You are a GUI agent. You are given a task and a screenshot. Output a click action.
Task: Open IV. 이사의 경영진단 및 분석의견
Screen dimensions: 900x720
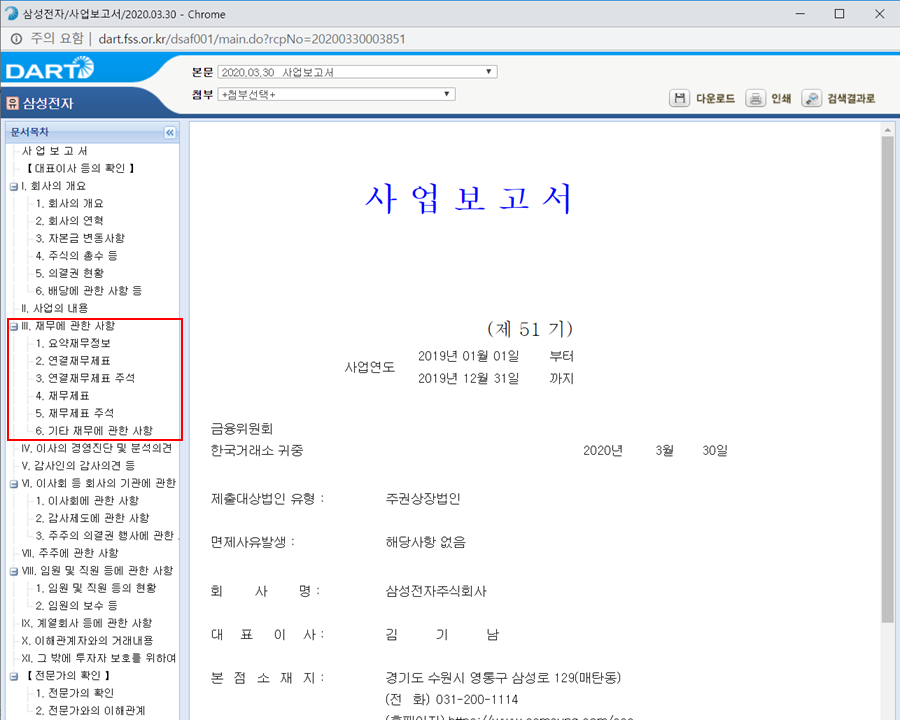click(96, 448)
